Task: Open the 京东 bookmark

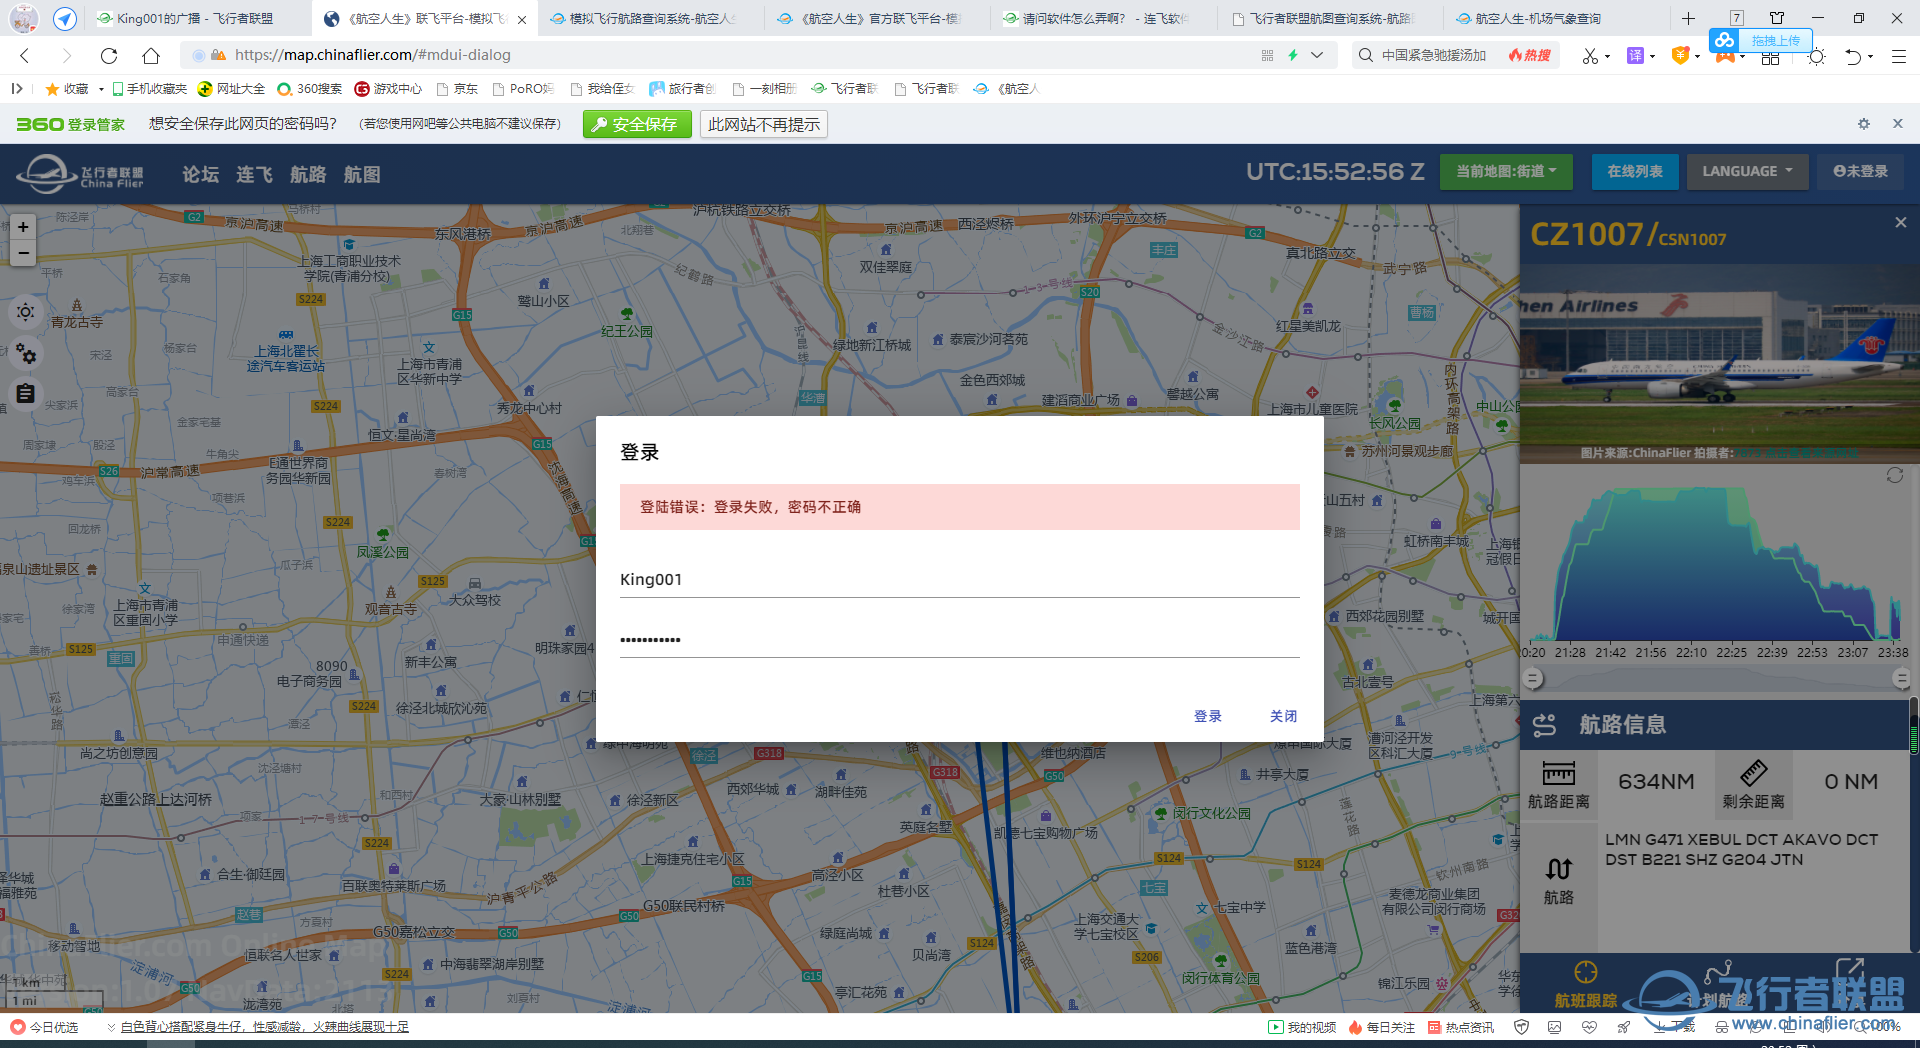Action: point(457,89)
